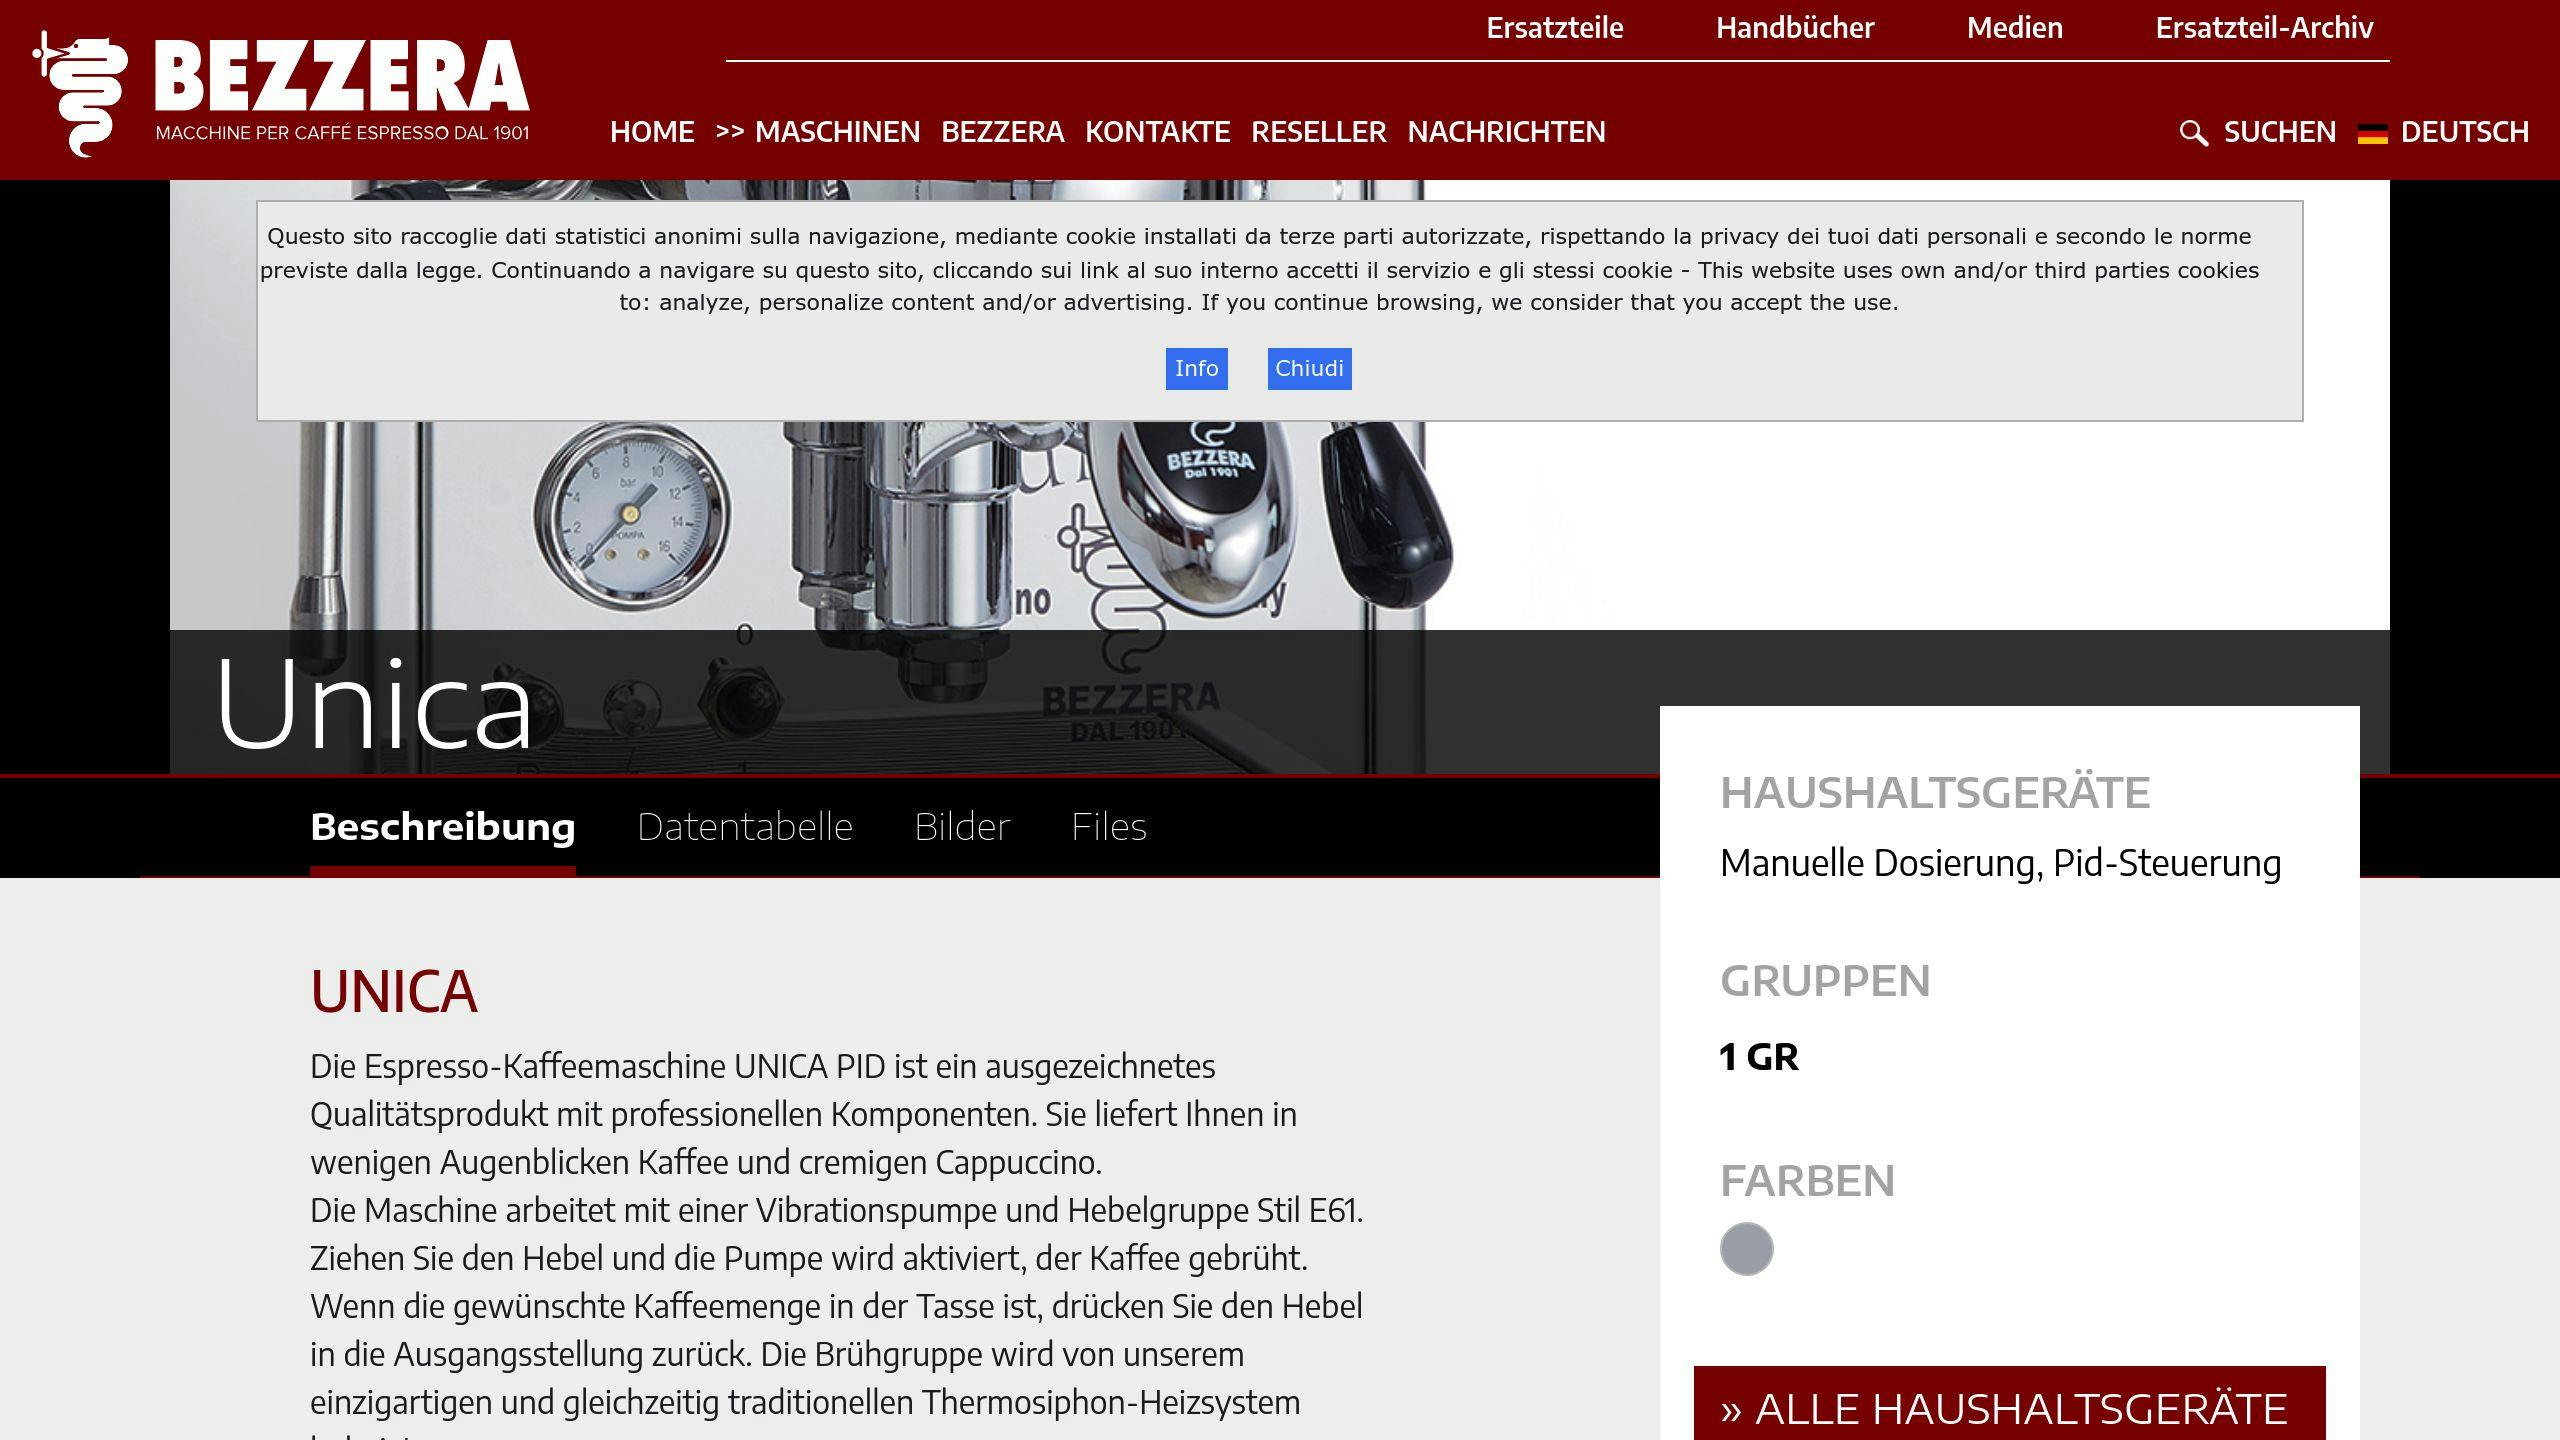The width and height of the screenshot is (2560, 1440).
Task: Click the FARBEN sidebar heading
Action: [1807, 1181]
